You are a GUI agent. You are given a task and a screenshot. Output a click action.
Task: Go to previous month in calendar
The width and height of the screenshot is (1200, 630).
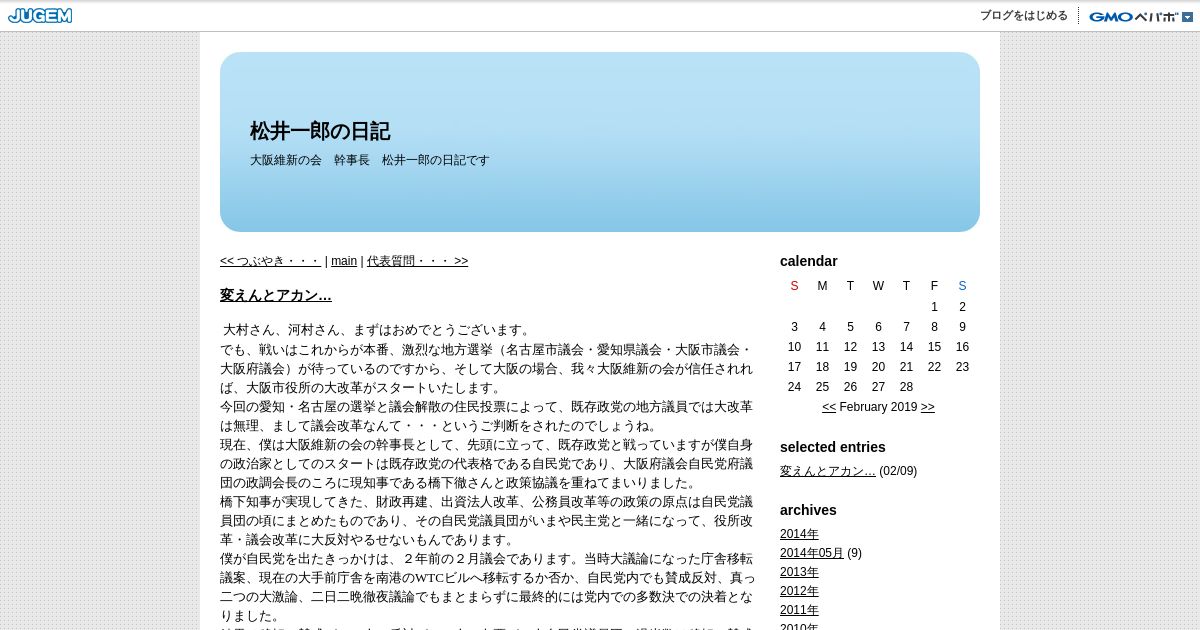(829, 407)
